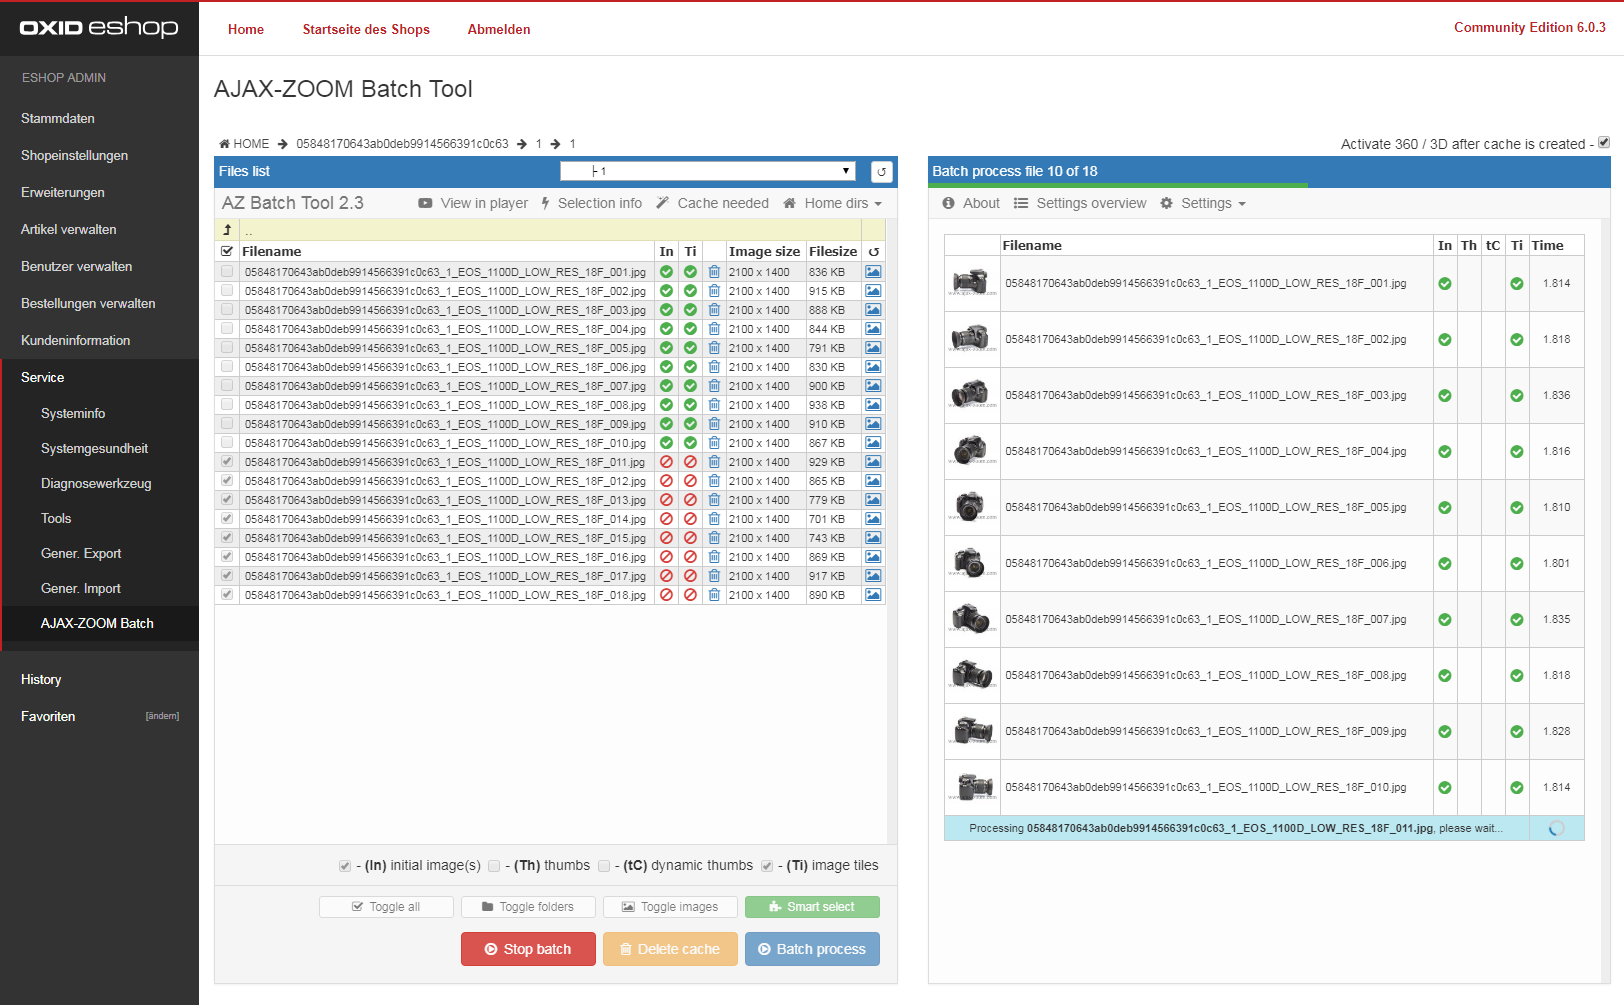Enable the (Th) thumbs checkbox
Image resolution: width=1624 pixels, height=1005 pixels.
[x=494, y=866]
